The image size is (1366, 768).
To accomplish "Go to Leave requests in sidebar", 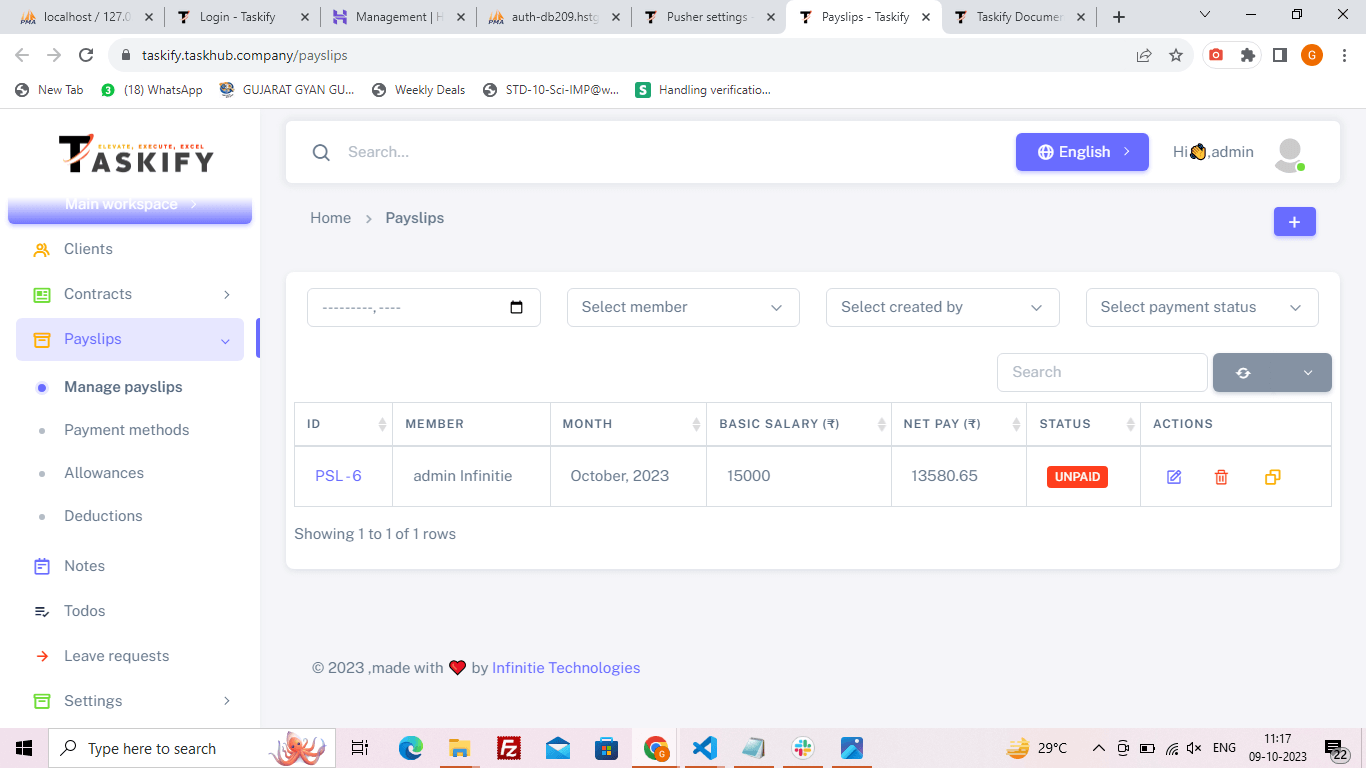I will 116,656.
